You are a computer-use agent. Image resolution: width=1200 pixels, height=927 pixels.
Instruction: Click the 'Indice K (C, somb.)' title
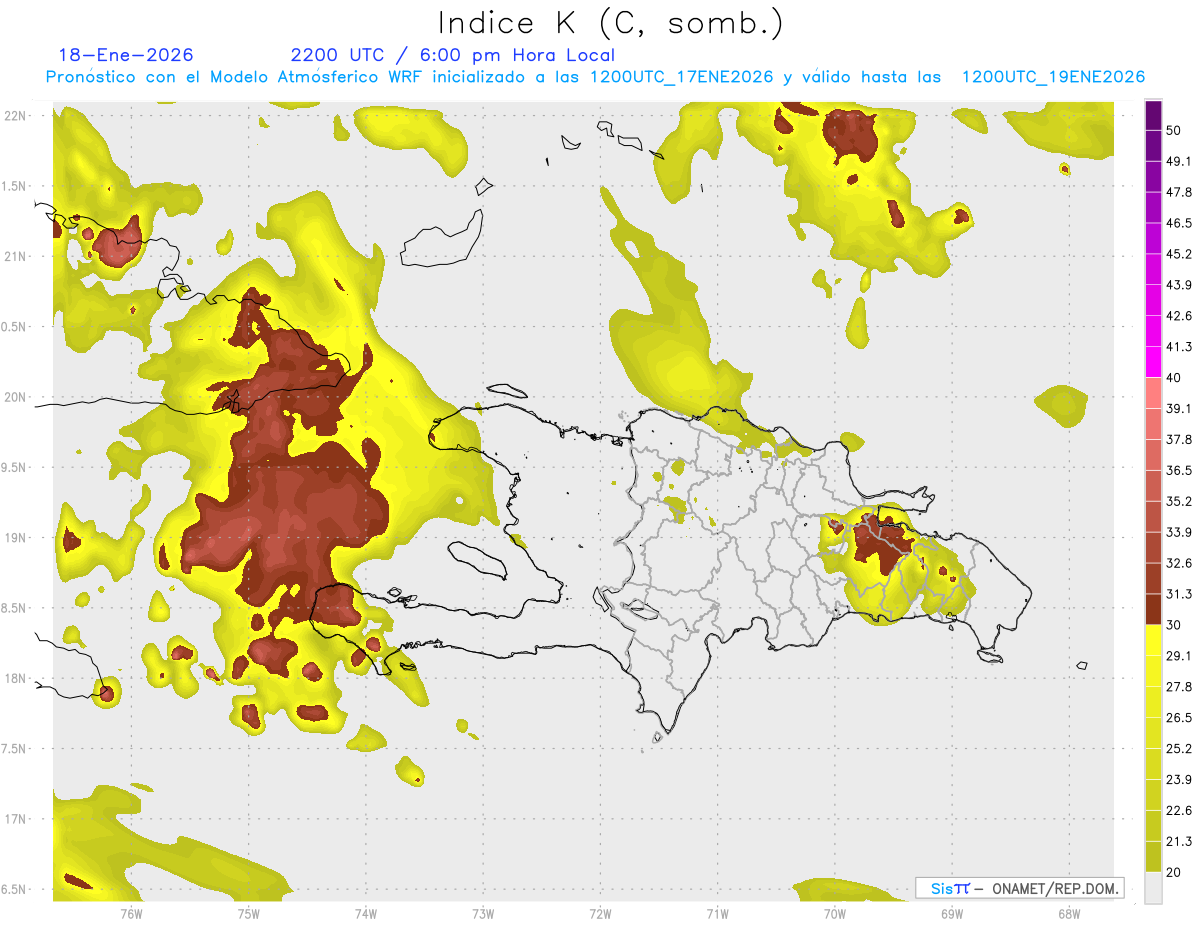click(x=610, y=23)
